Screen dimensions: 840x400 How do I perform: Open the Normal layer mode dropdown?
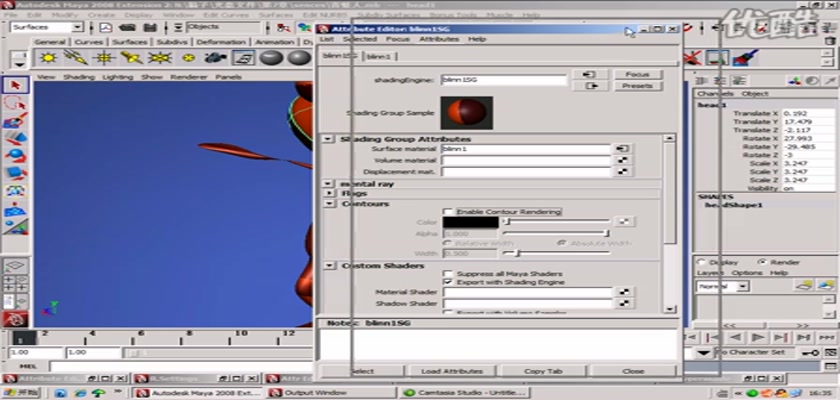coord(742,286)
